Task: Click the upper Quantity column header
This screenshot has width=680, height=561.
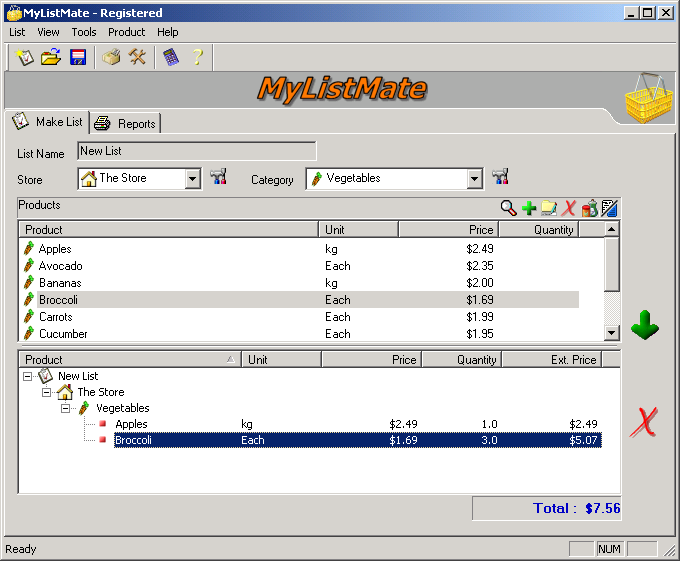Action: point(539,229)
